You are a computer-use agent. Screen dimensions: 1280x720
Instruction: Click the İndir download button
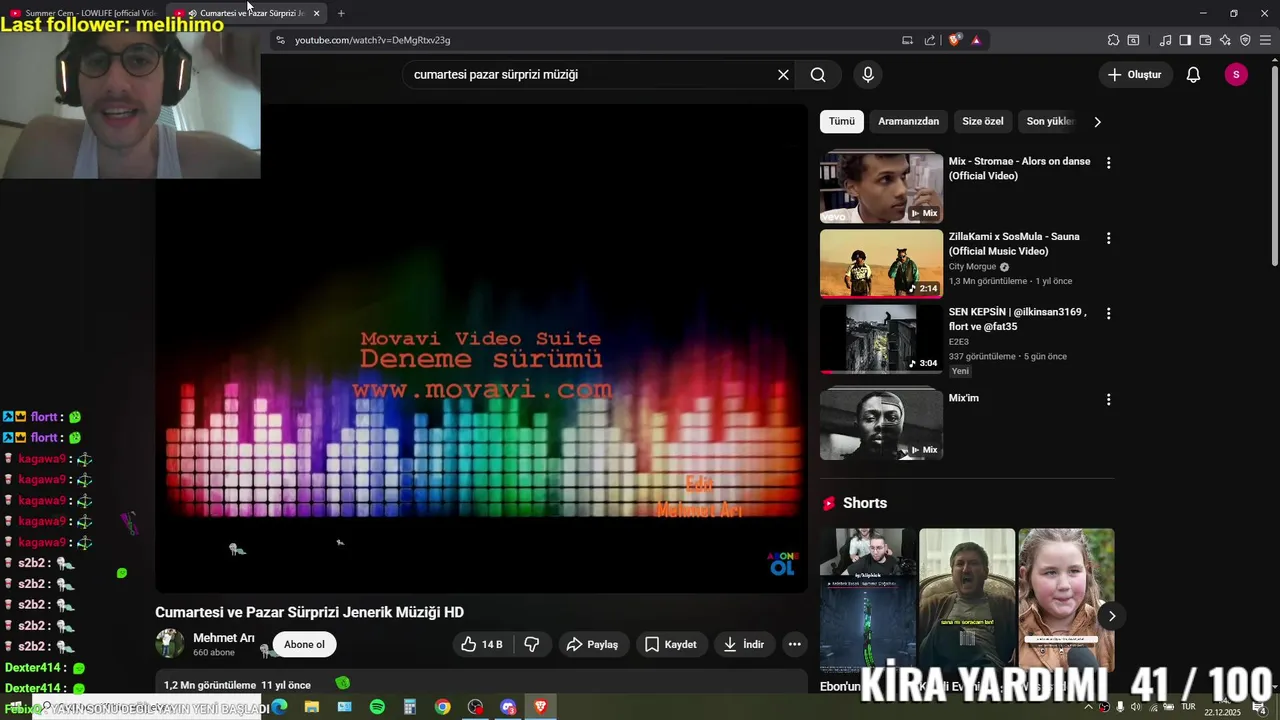coord(744,645)
